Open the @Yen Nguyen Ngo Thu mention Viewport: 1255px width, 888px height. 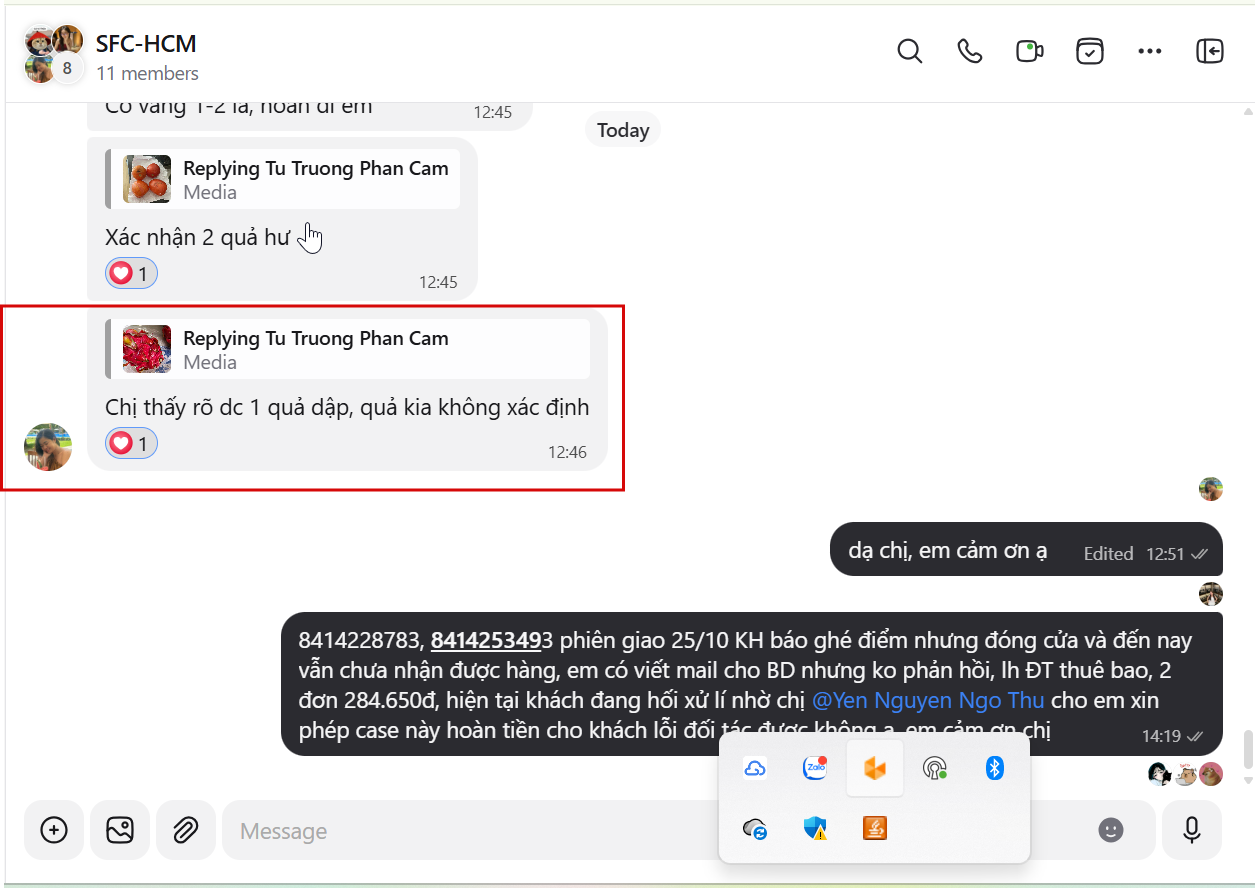click(928, 700)
